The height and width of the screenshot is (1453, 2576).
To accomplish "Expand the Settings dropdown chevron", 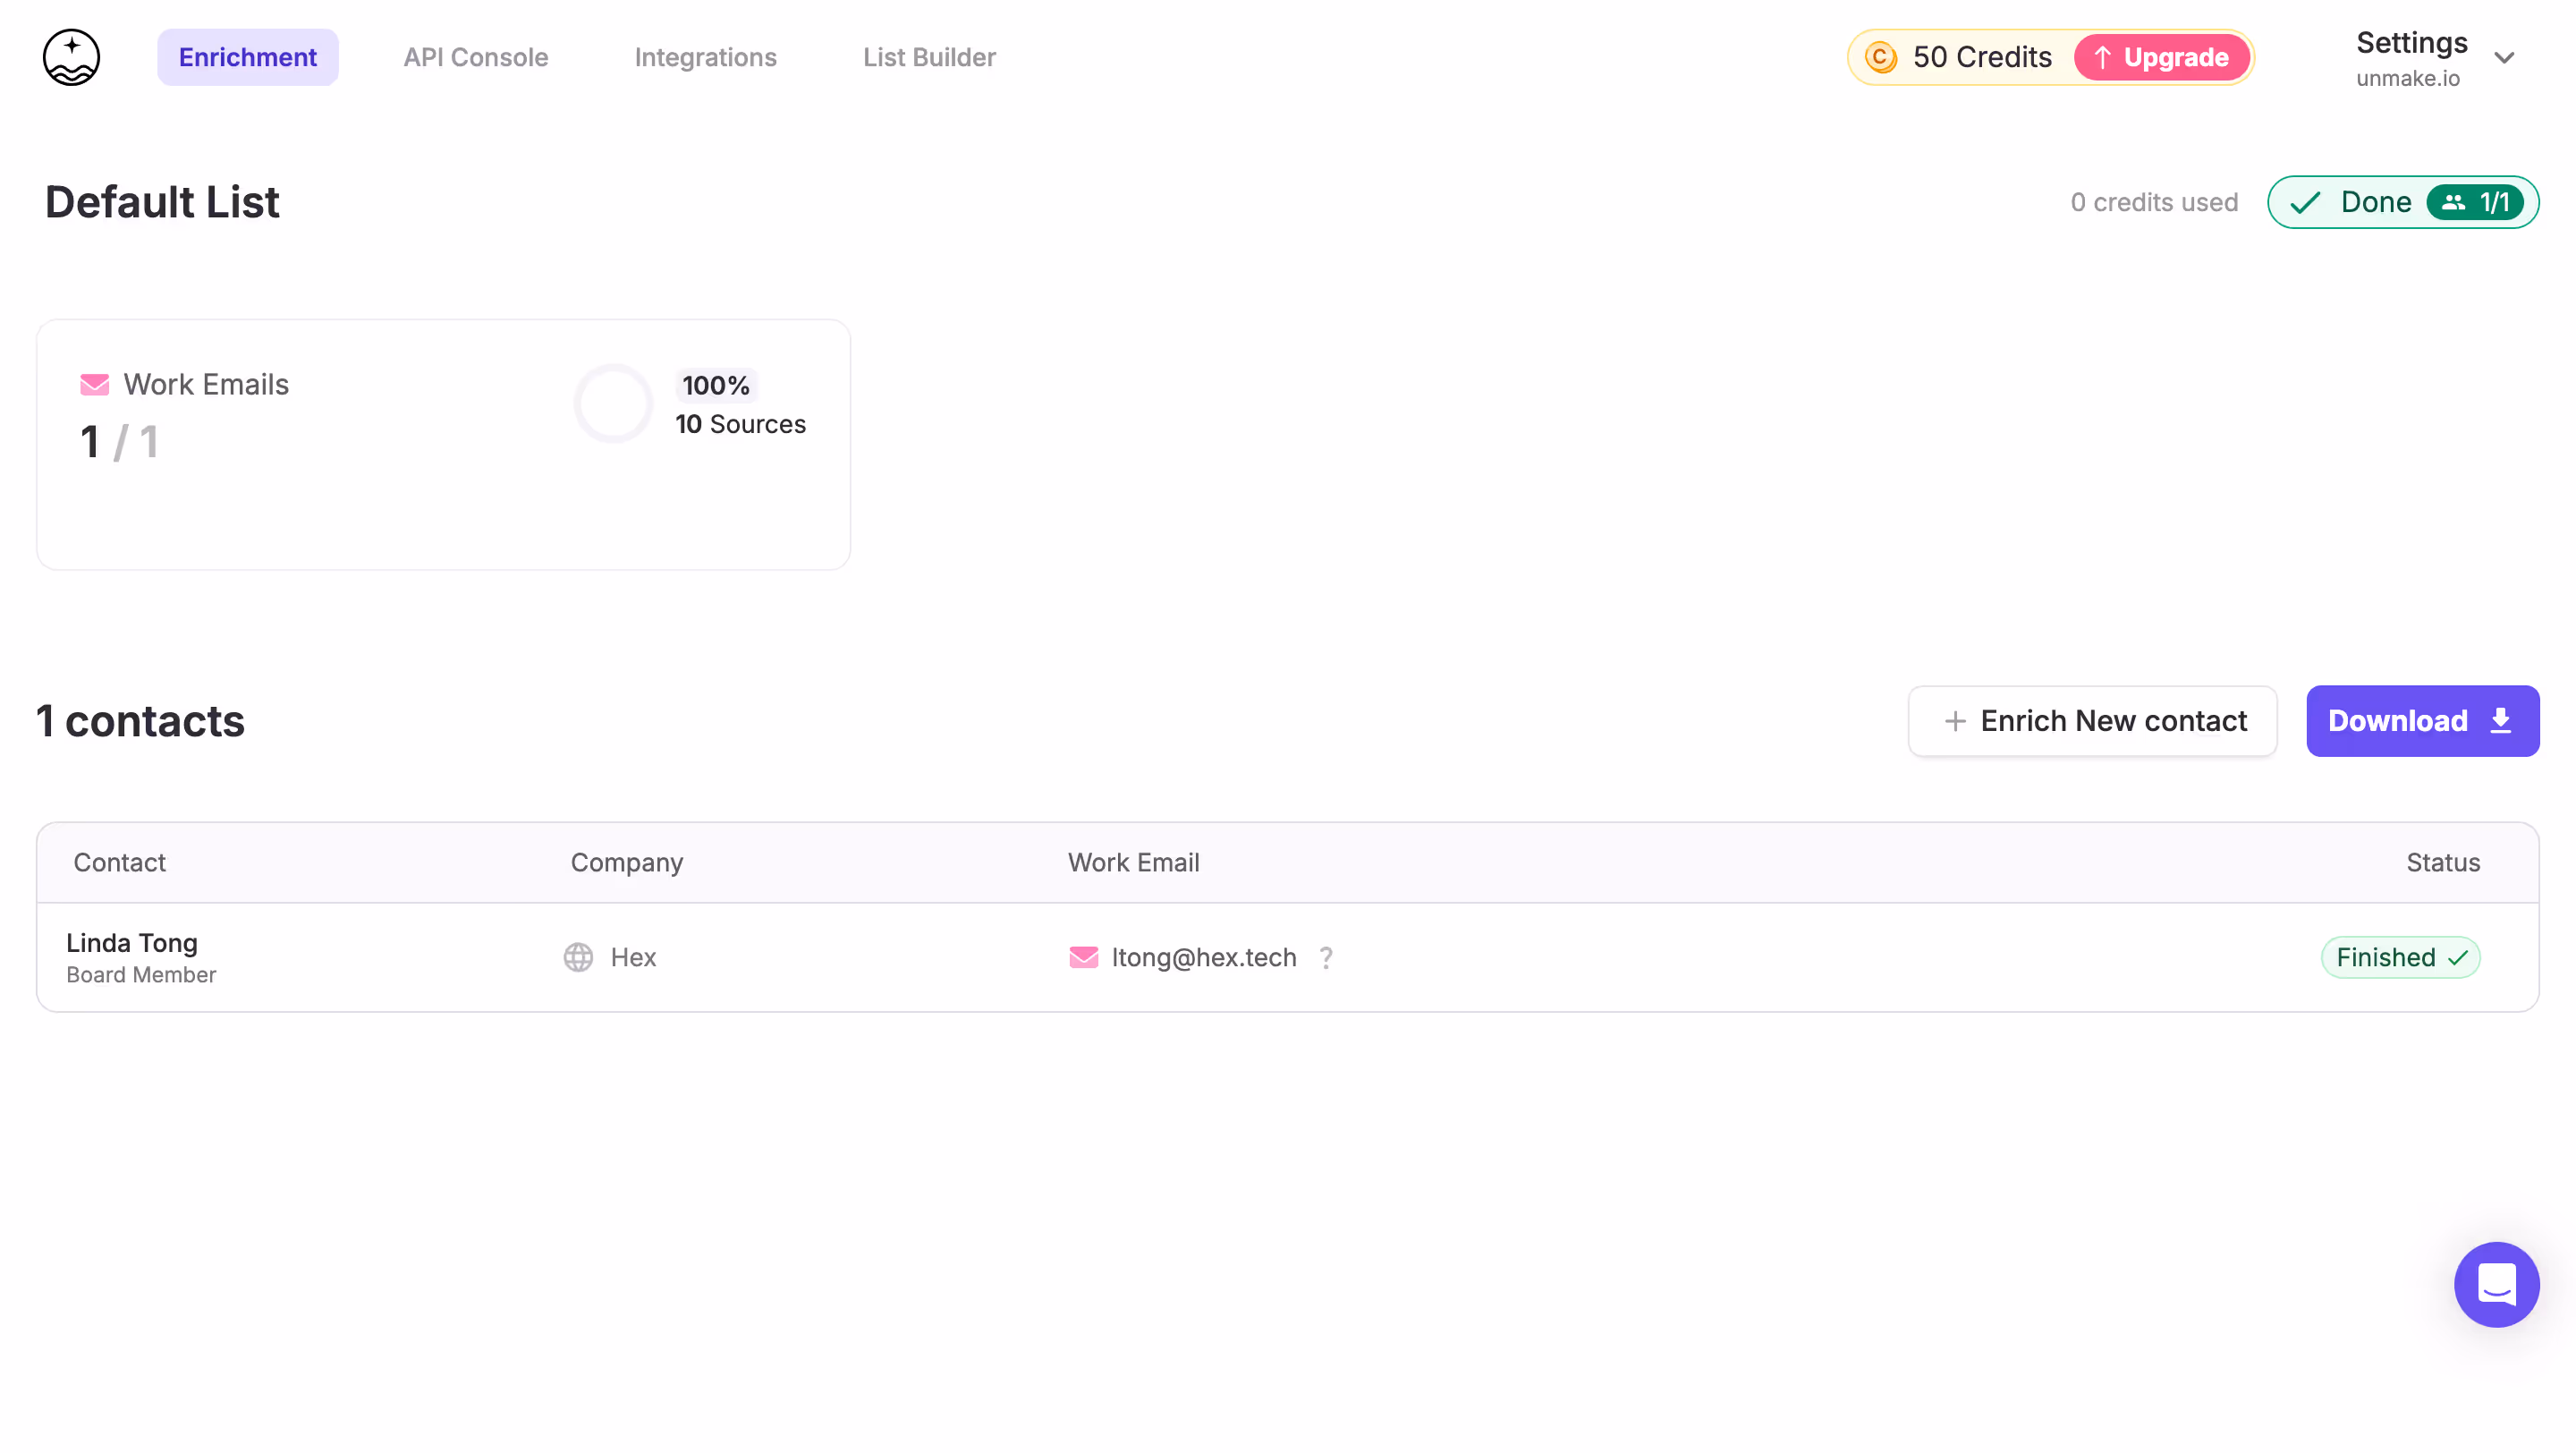I will coord(2504,58).
